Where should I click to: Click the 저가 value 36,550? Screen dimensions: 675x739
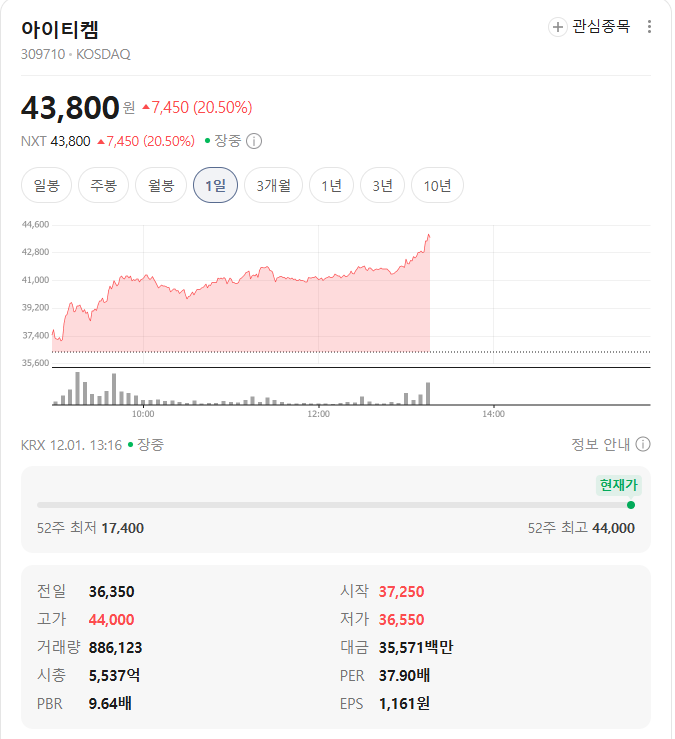point(402,619)
